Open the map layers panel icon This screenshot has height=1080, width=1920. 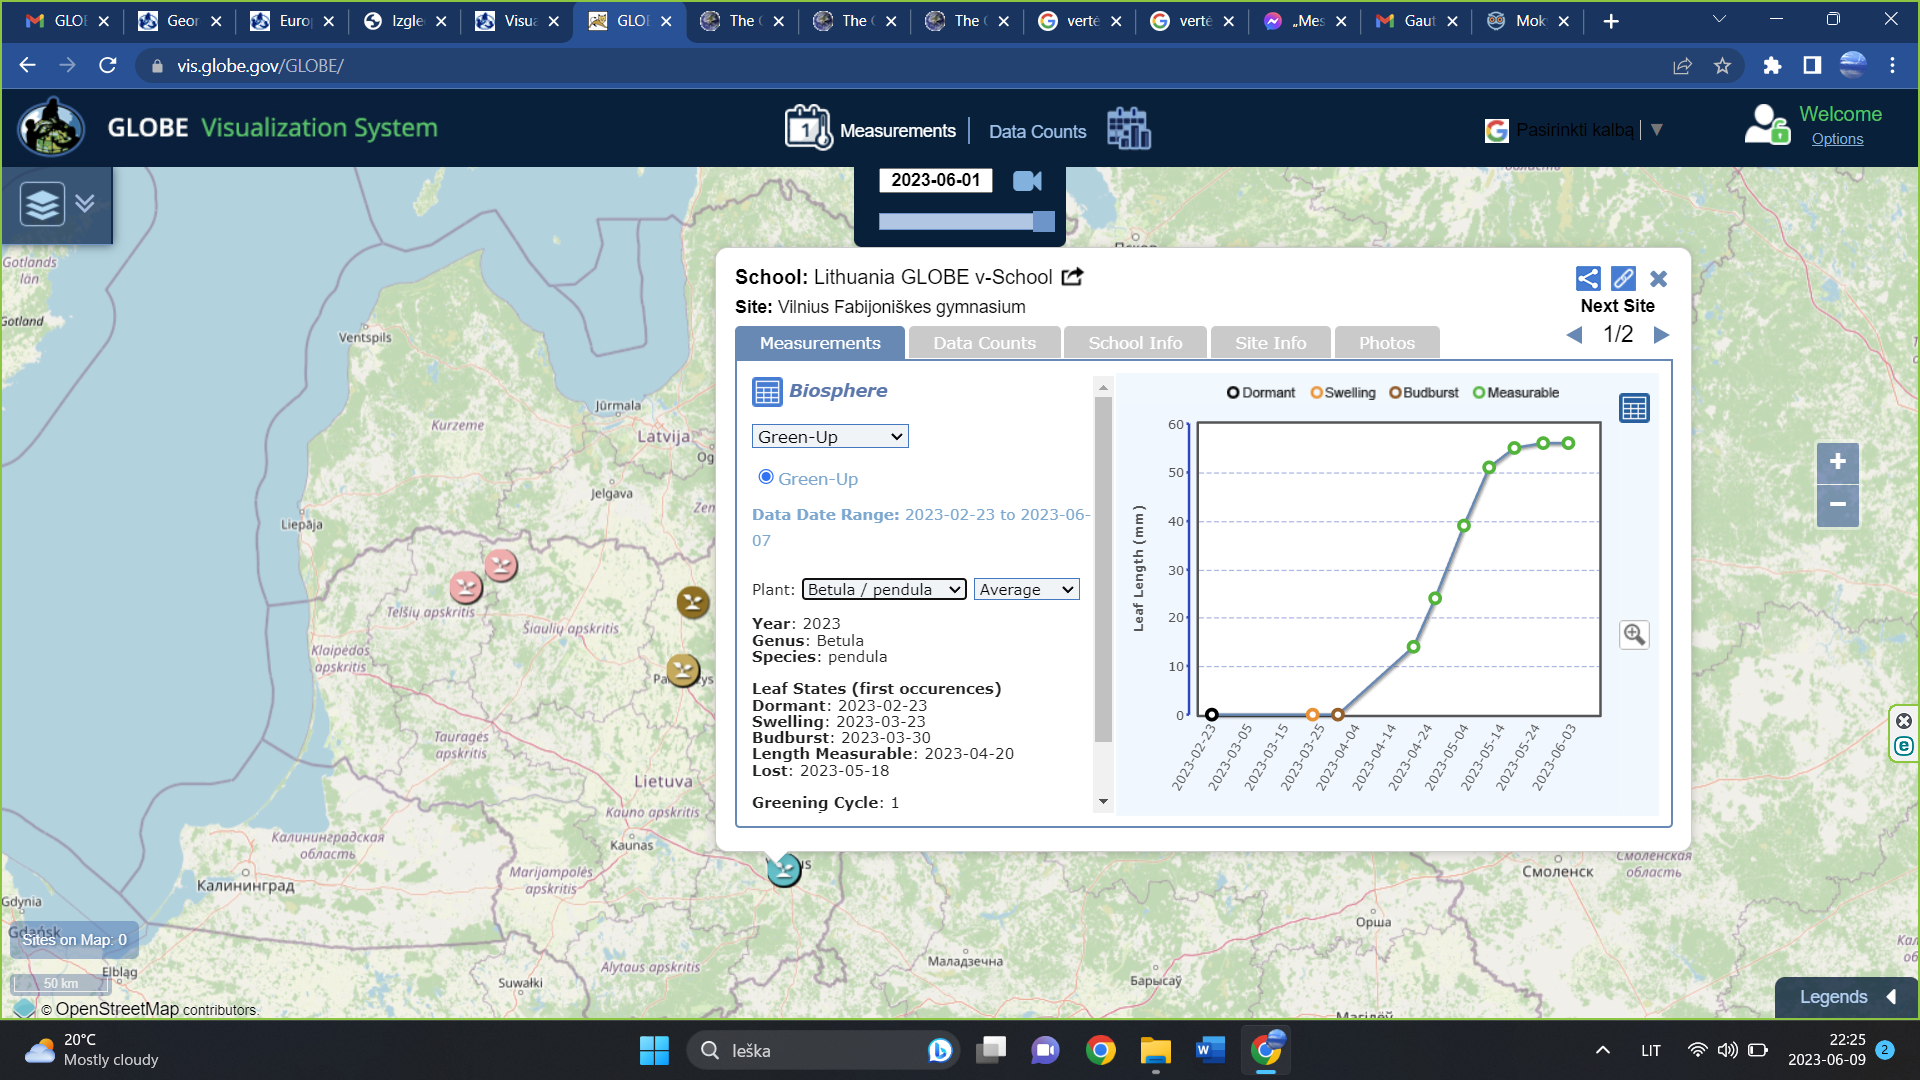tap(42, 204)
